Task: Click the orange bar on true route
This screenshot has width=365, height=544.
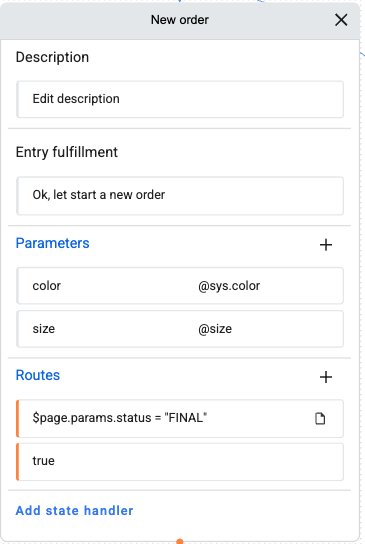Action: coord(18,461)
